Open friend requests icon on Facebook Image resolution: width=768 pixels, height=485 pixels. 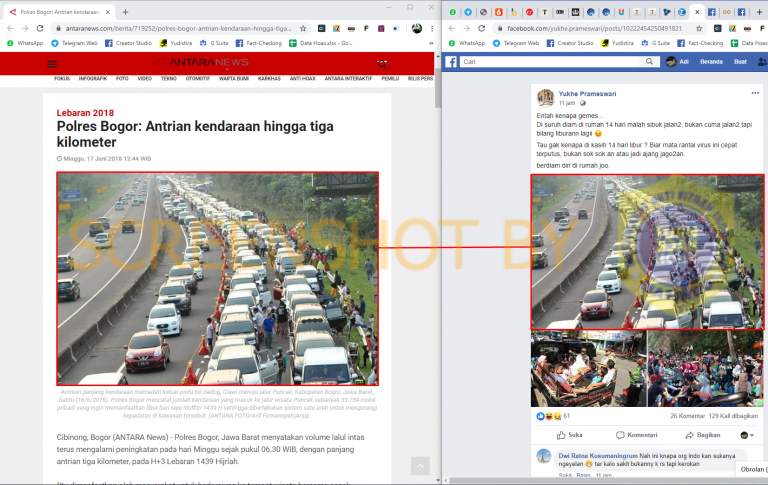[762, 62]
